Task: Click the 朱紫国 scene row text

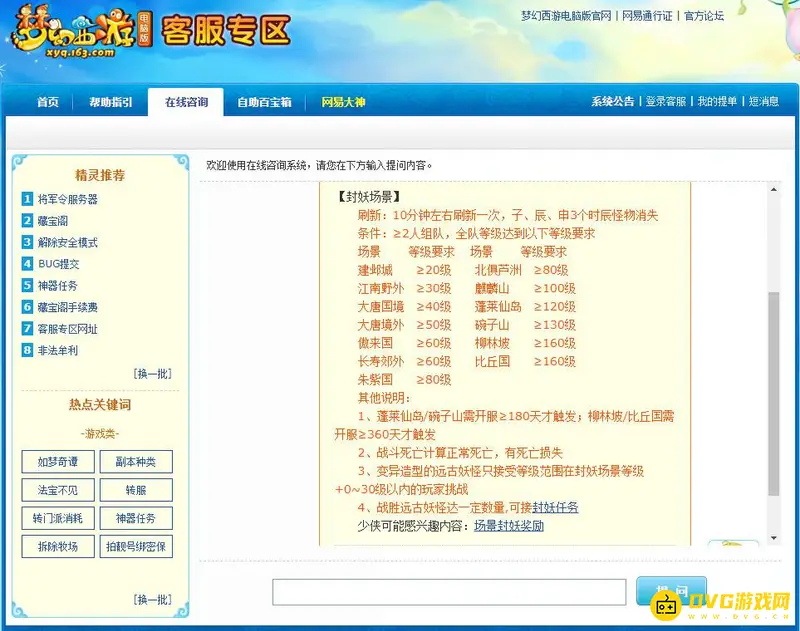Action: pyautogui.click(x=375, y=380)
